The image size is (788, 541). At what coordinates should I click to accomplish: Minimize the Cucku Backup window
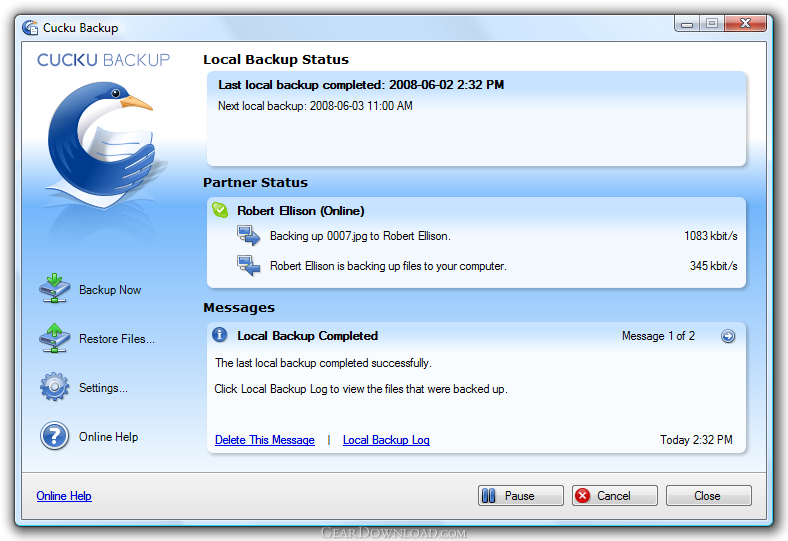tap(687, 24)
